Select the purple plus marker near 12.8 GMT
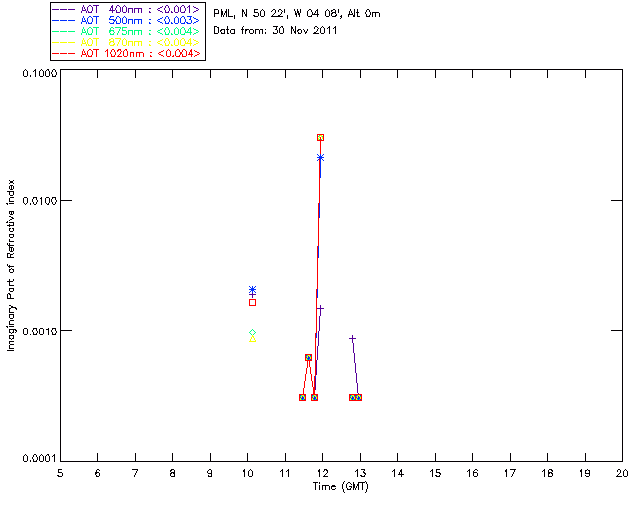The width and height of the screenshot is (640, 512). tap(352, 338)
